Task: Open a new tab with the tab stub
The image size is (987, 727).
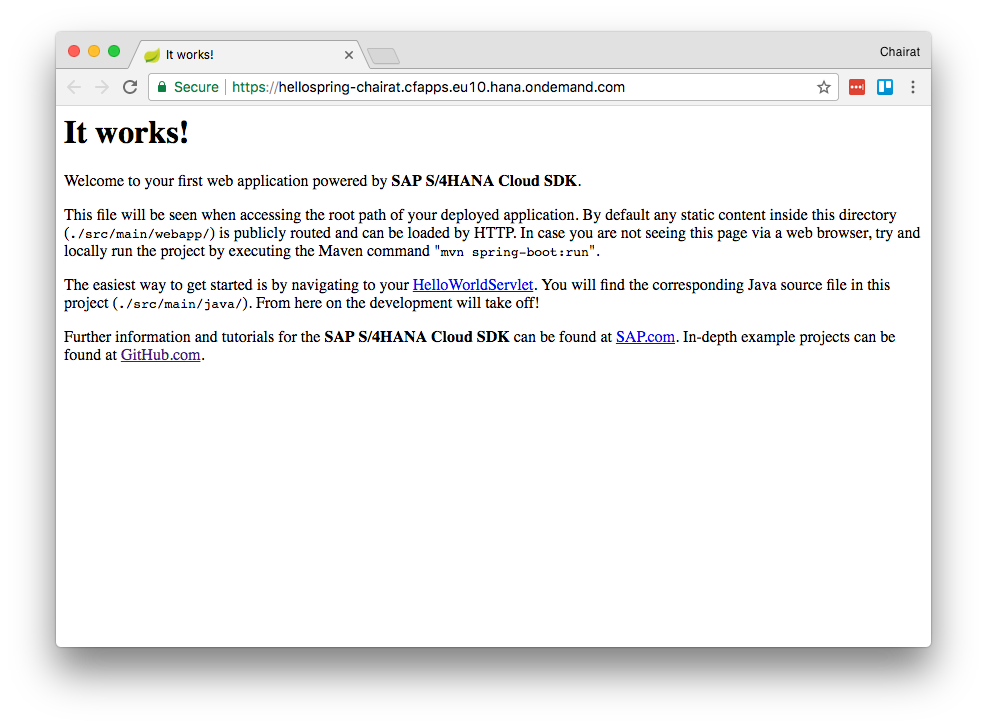Action: pyautogui.click(x=383, y=56)
